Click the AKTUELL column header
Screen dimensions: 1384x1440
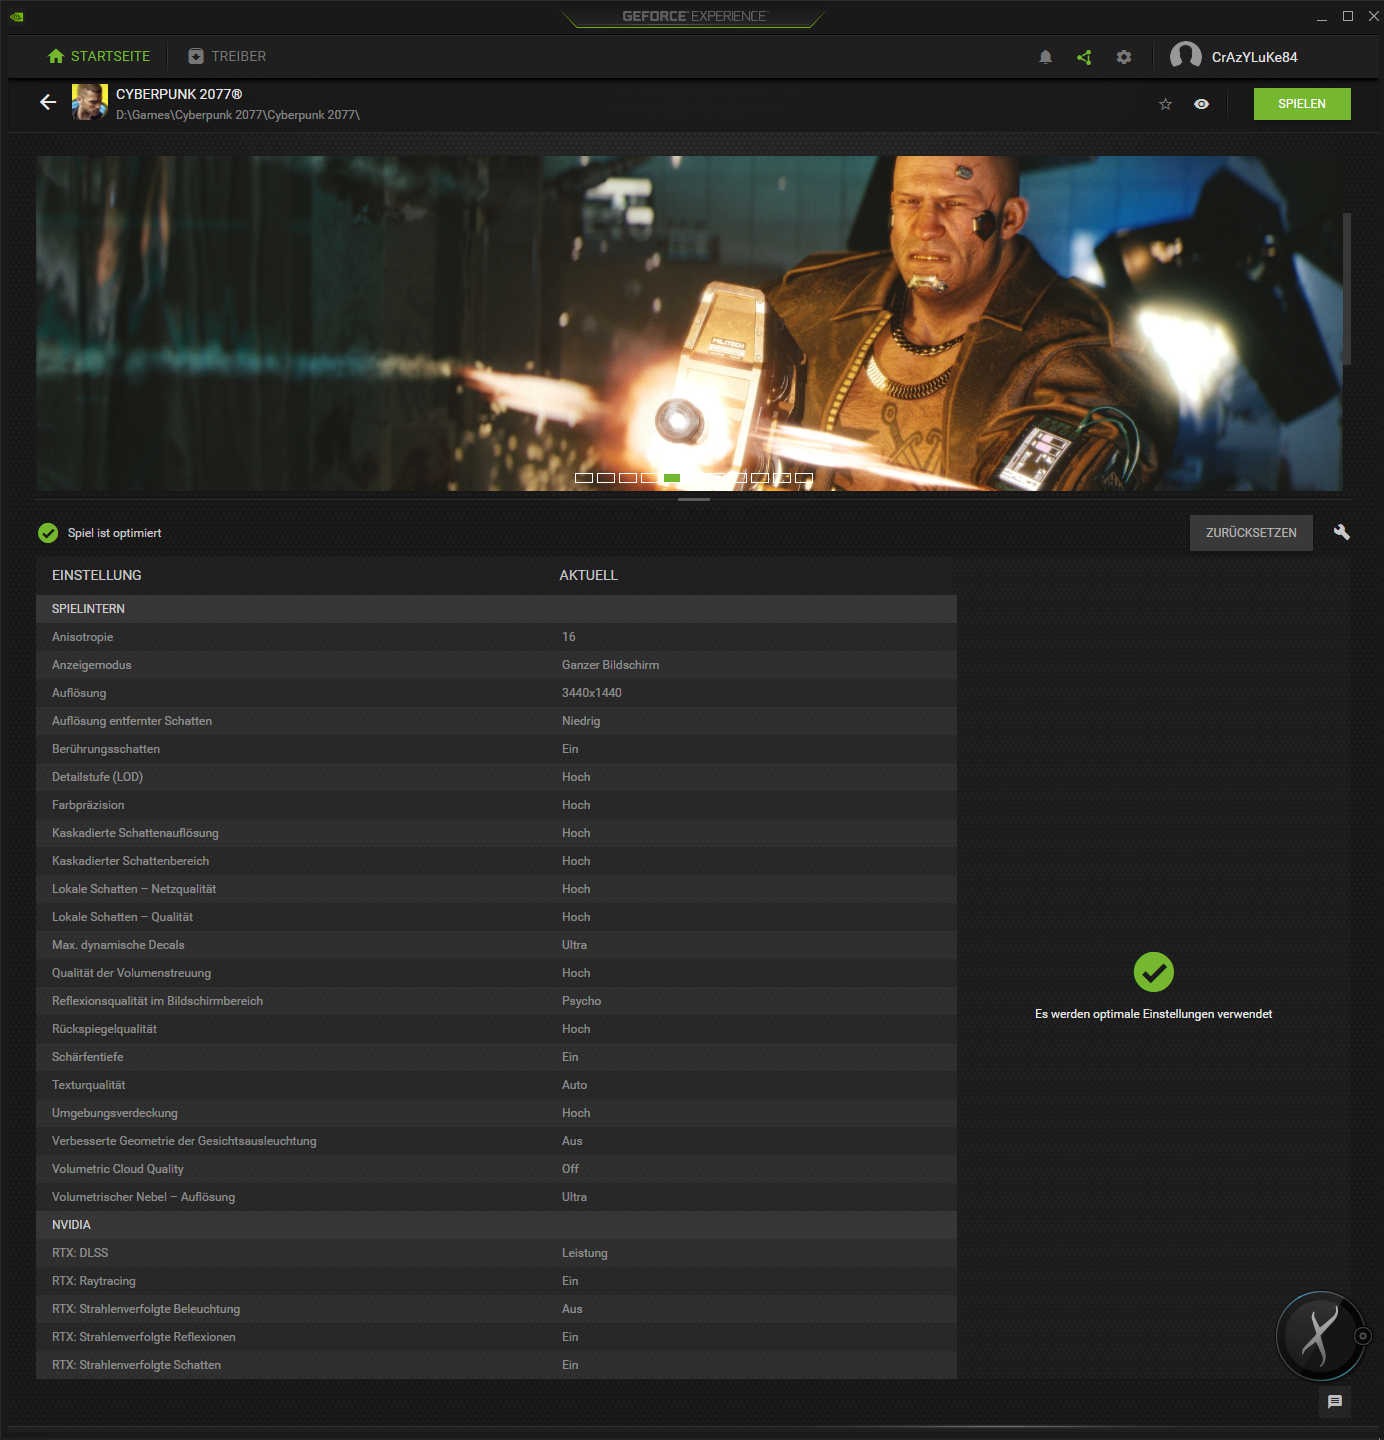(x=589, y=575)
